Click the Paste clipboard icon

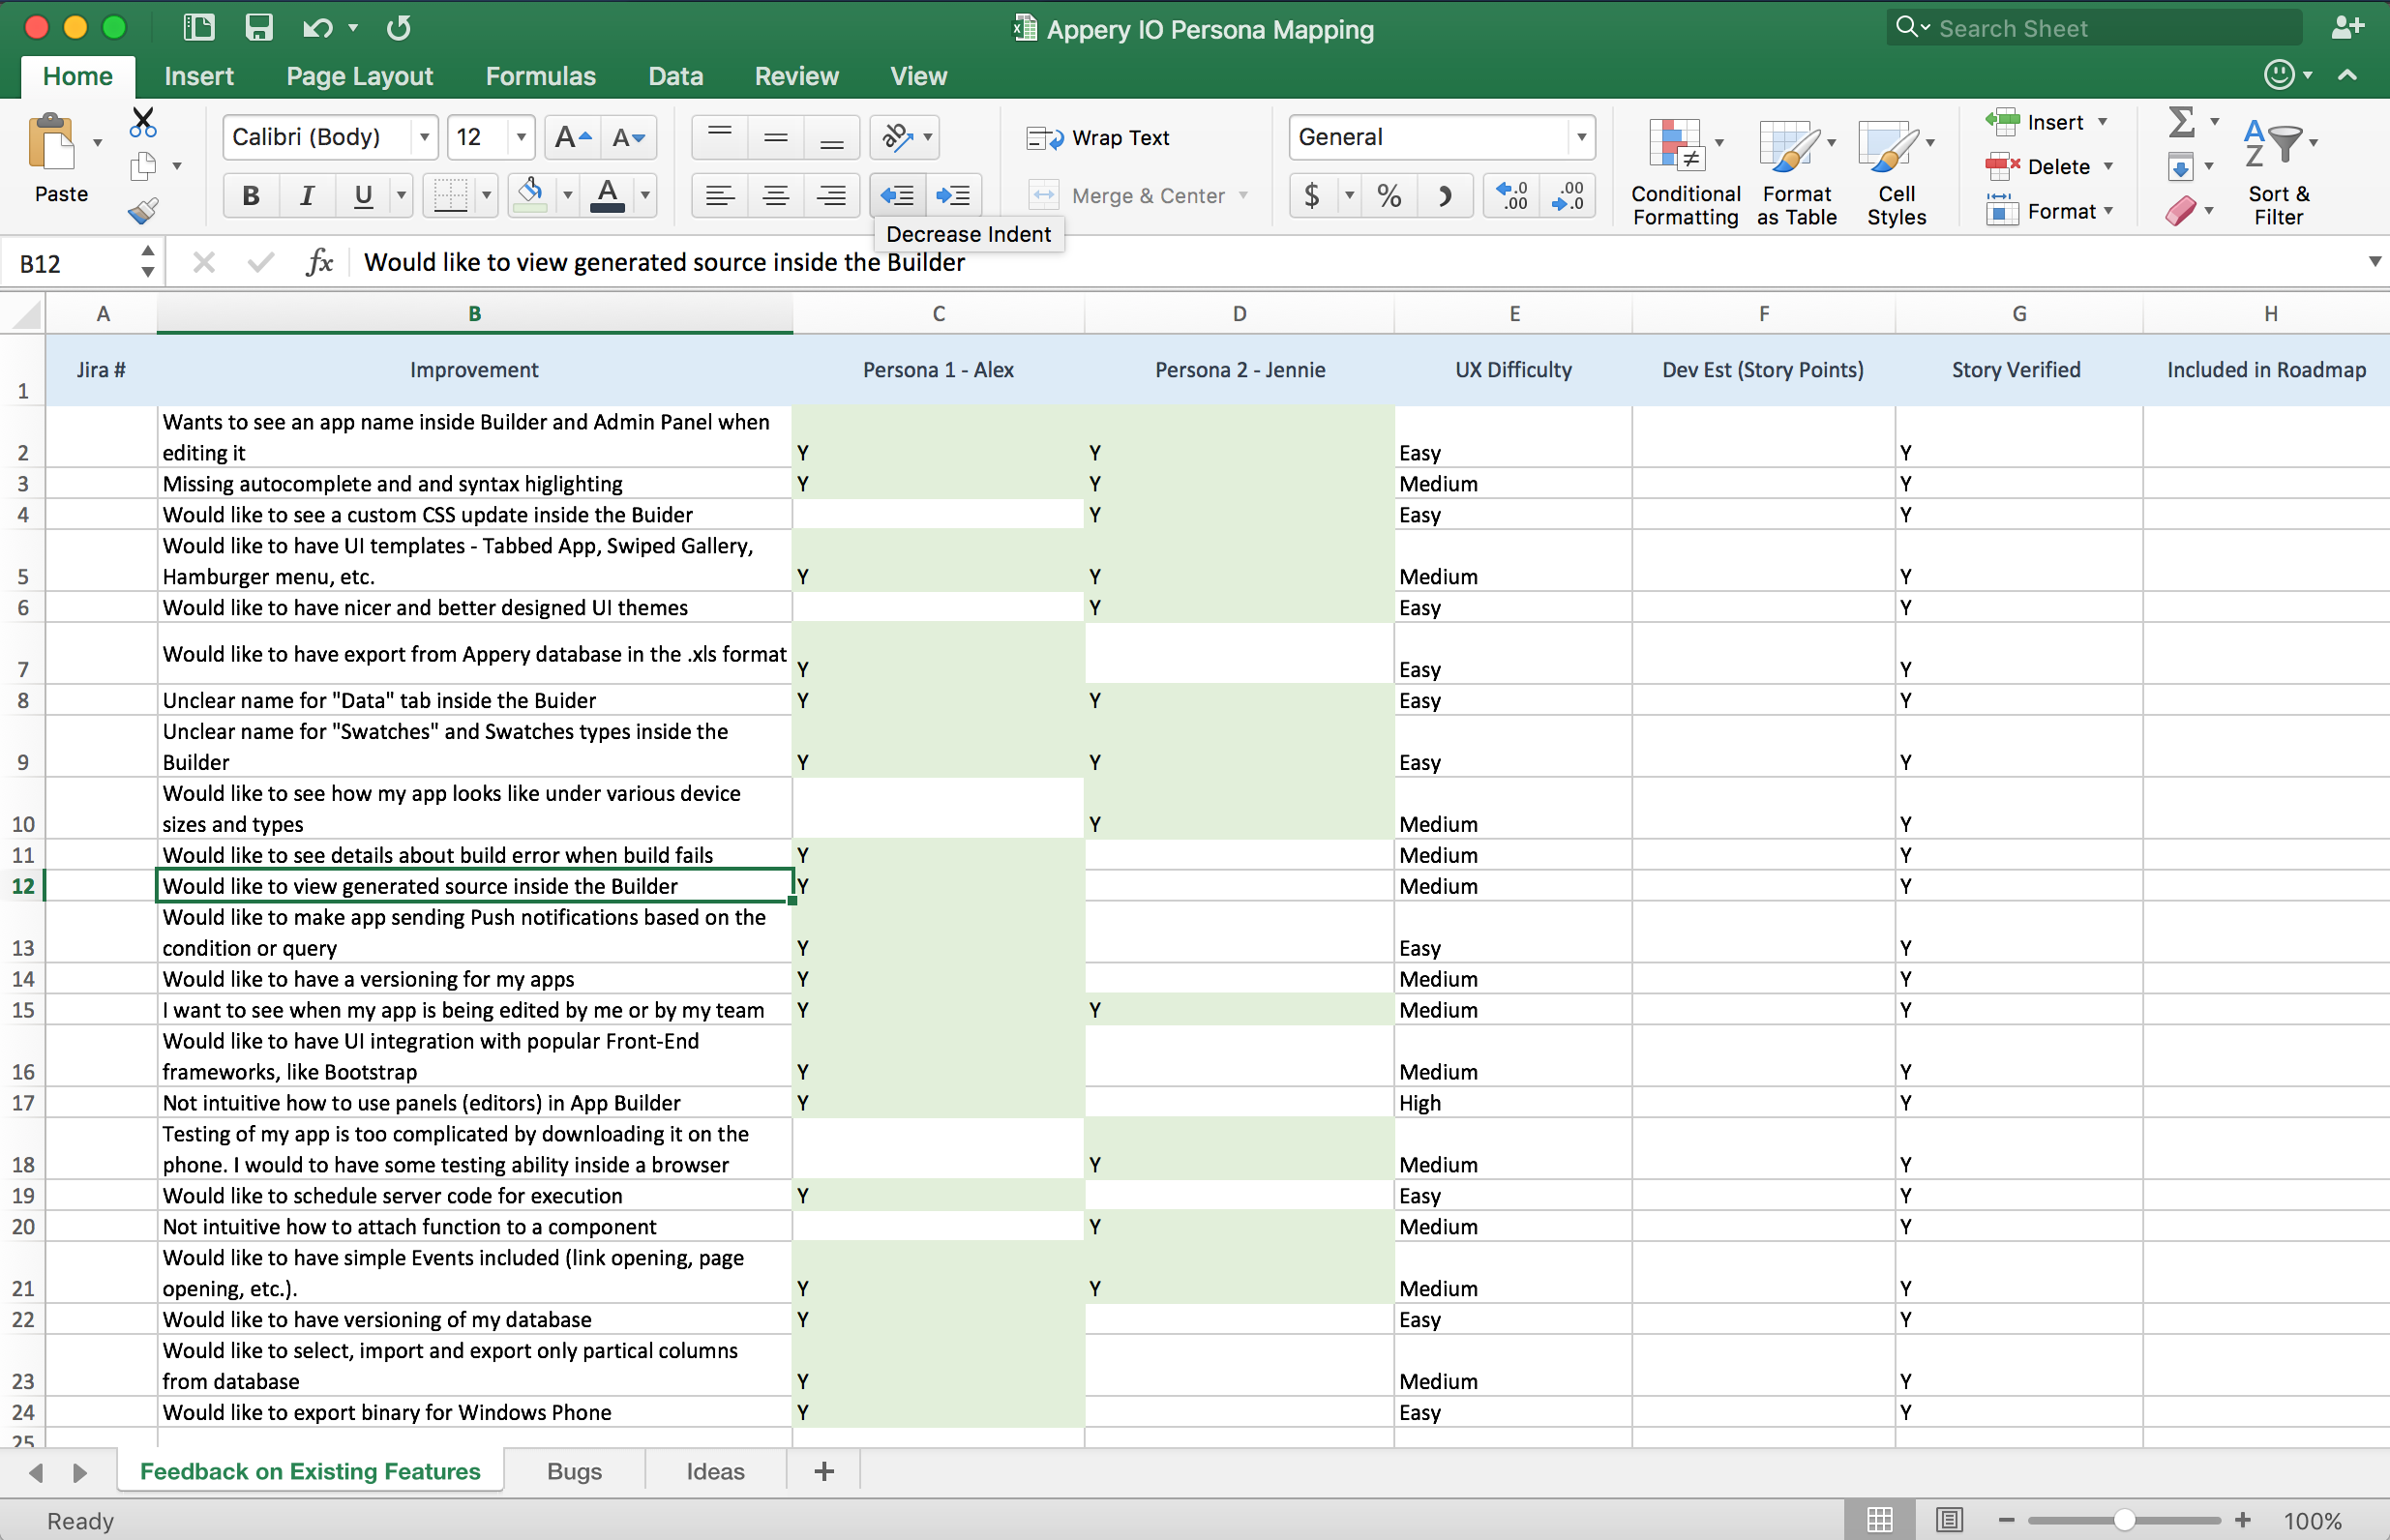52,142
